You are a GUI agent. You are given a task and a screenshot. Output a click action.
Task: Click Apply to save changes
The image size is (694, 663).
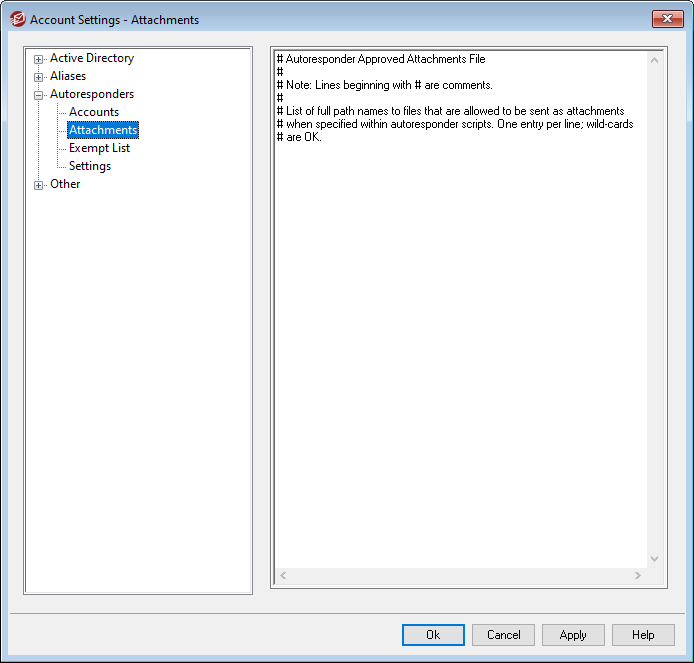(x=573, y=635)
